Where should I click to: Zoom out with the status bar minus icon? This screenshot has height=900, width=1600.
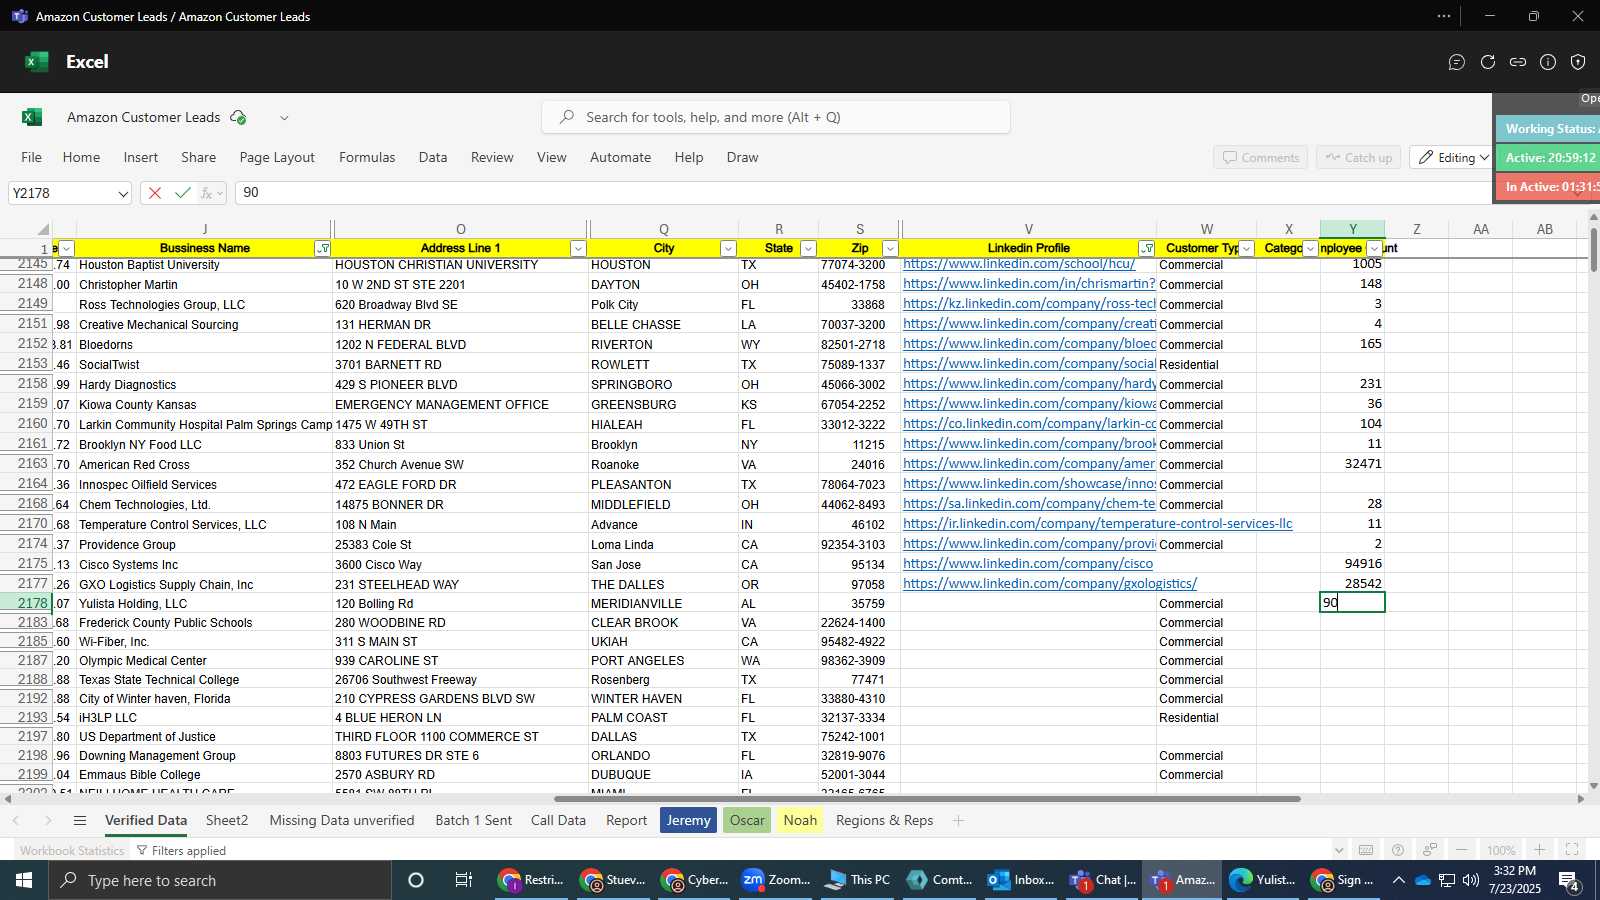(1462, 850)
